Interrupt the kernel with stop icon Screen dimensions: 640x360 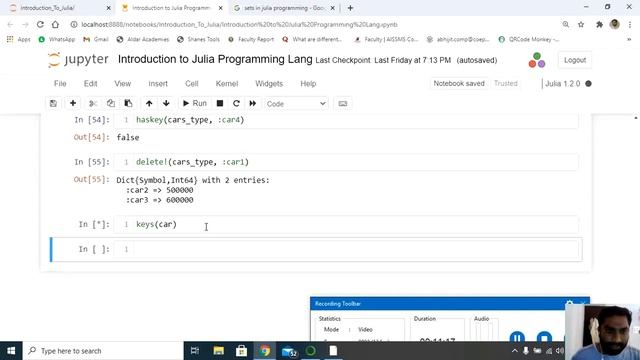coord(220,103)
